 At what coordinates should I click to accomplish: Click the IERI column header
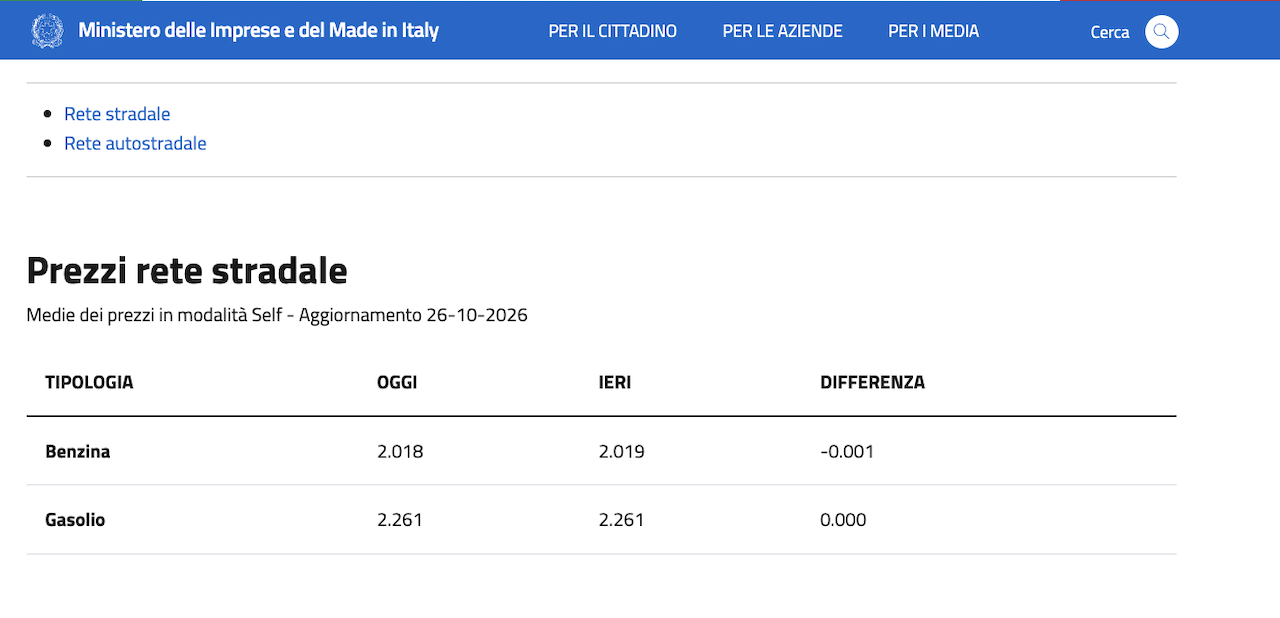click(x=615, y=382)
